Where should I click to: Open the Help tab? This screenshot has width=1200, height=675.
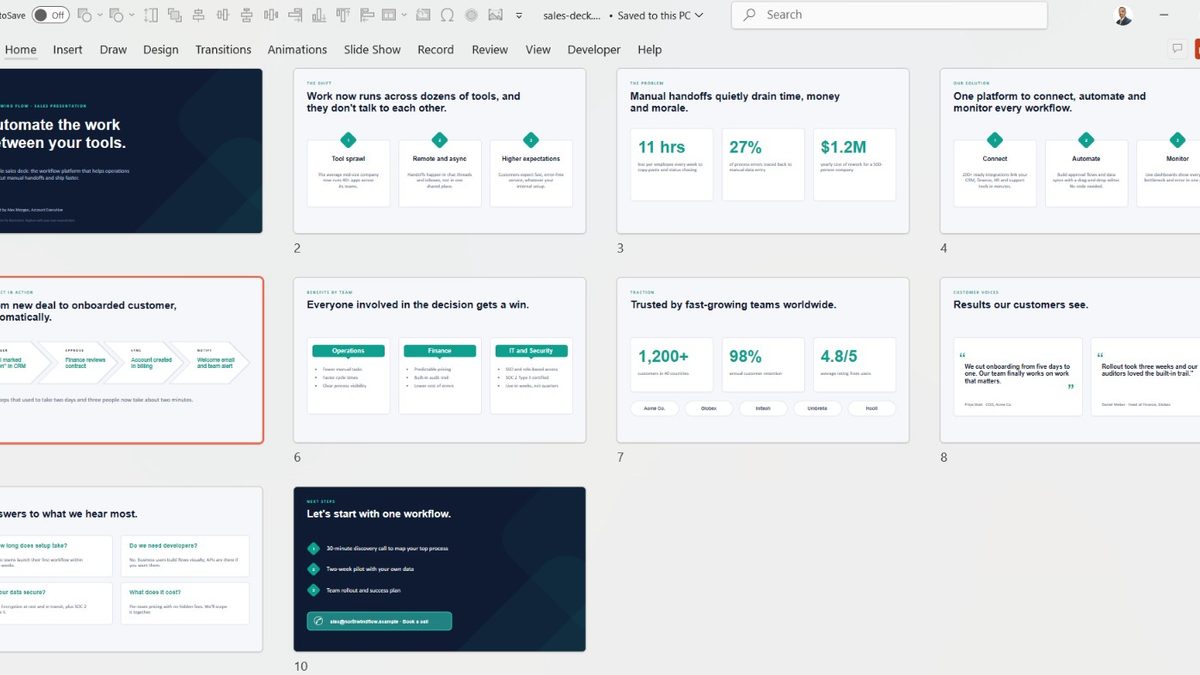click(x=649, y=50)
